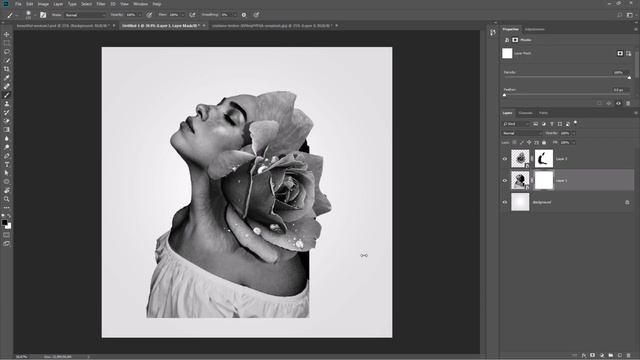
Task: Delete the mask via Properties trash icon
Action: point(628,103)
